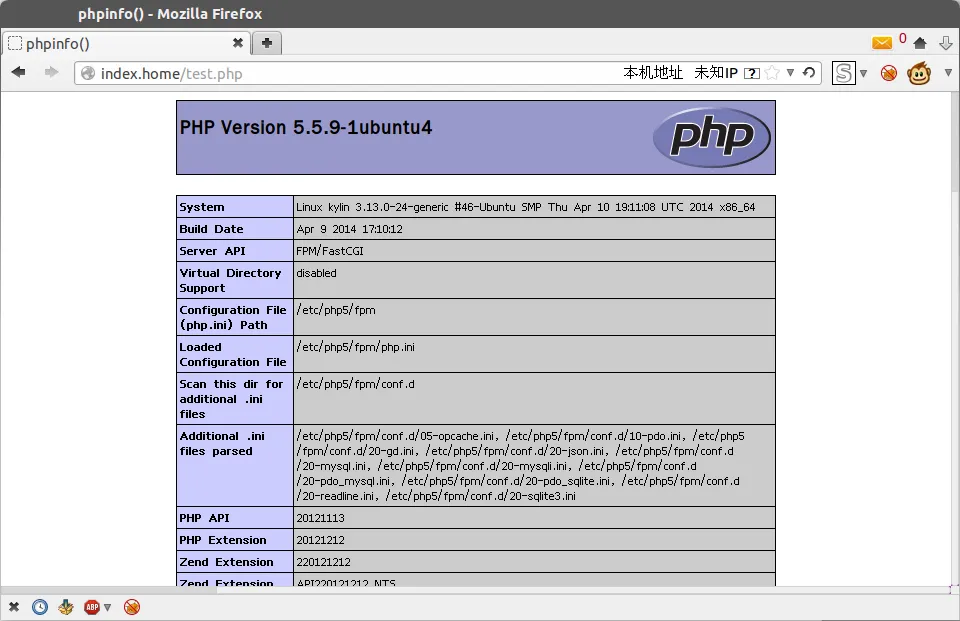
Task: Open a new tab with plus button
Action: [x=267, y=43]
